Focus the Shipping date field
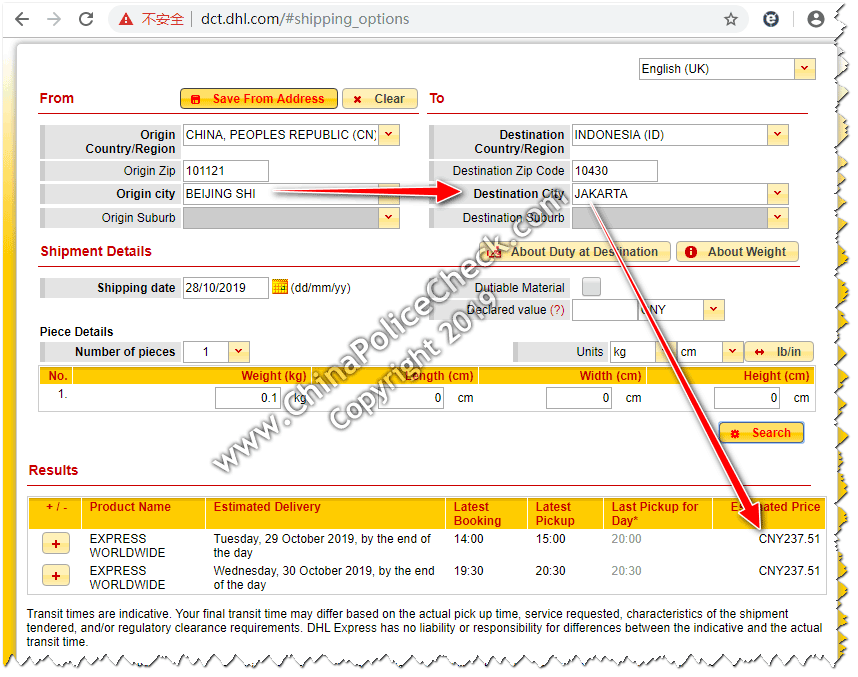 click(x=226, y=288)
